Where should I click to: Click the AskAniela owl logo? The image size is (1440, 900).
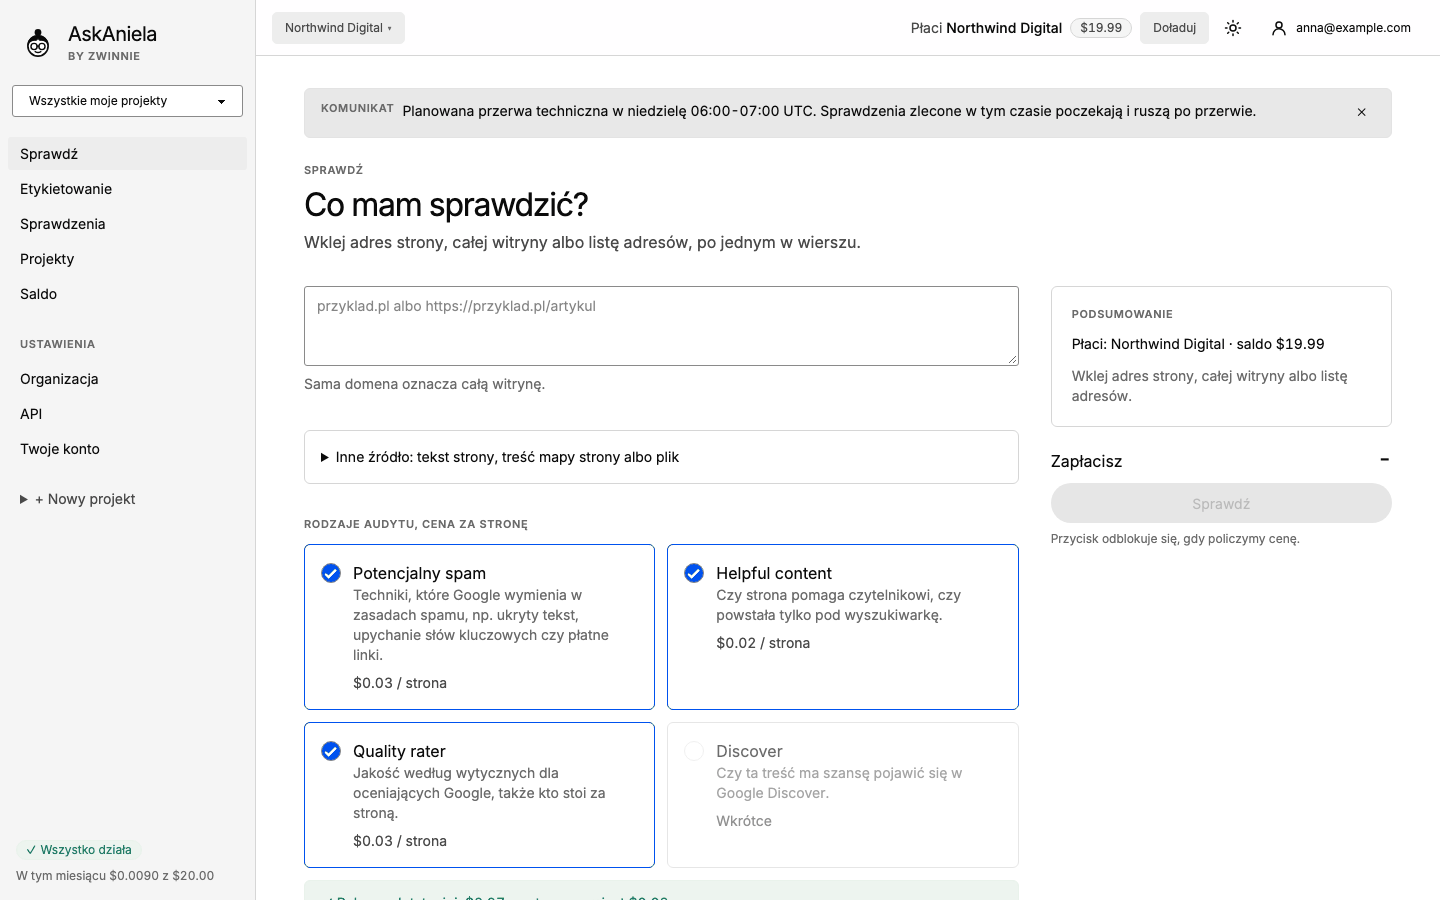click(x=38, y=42)
